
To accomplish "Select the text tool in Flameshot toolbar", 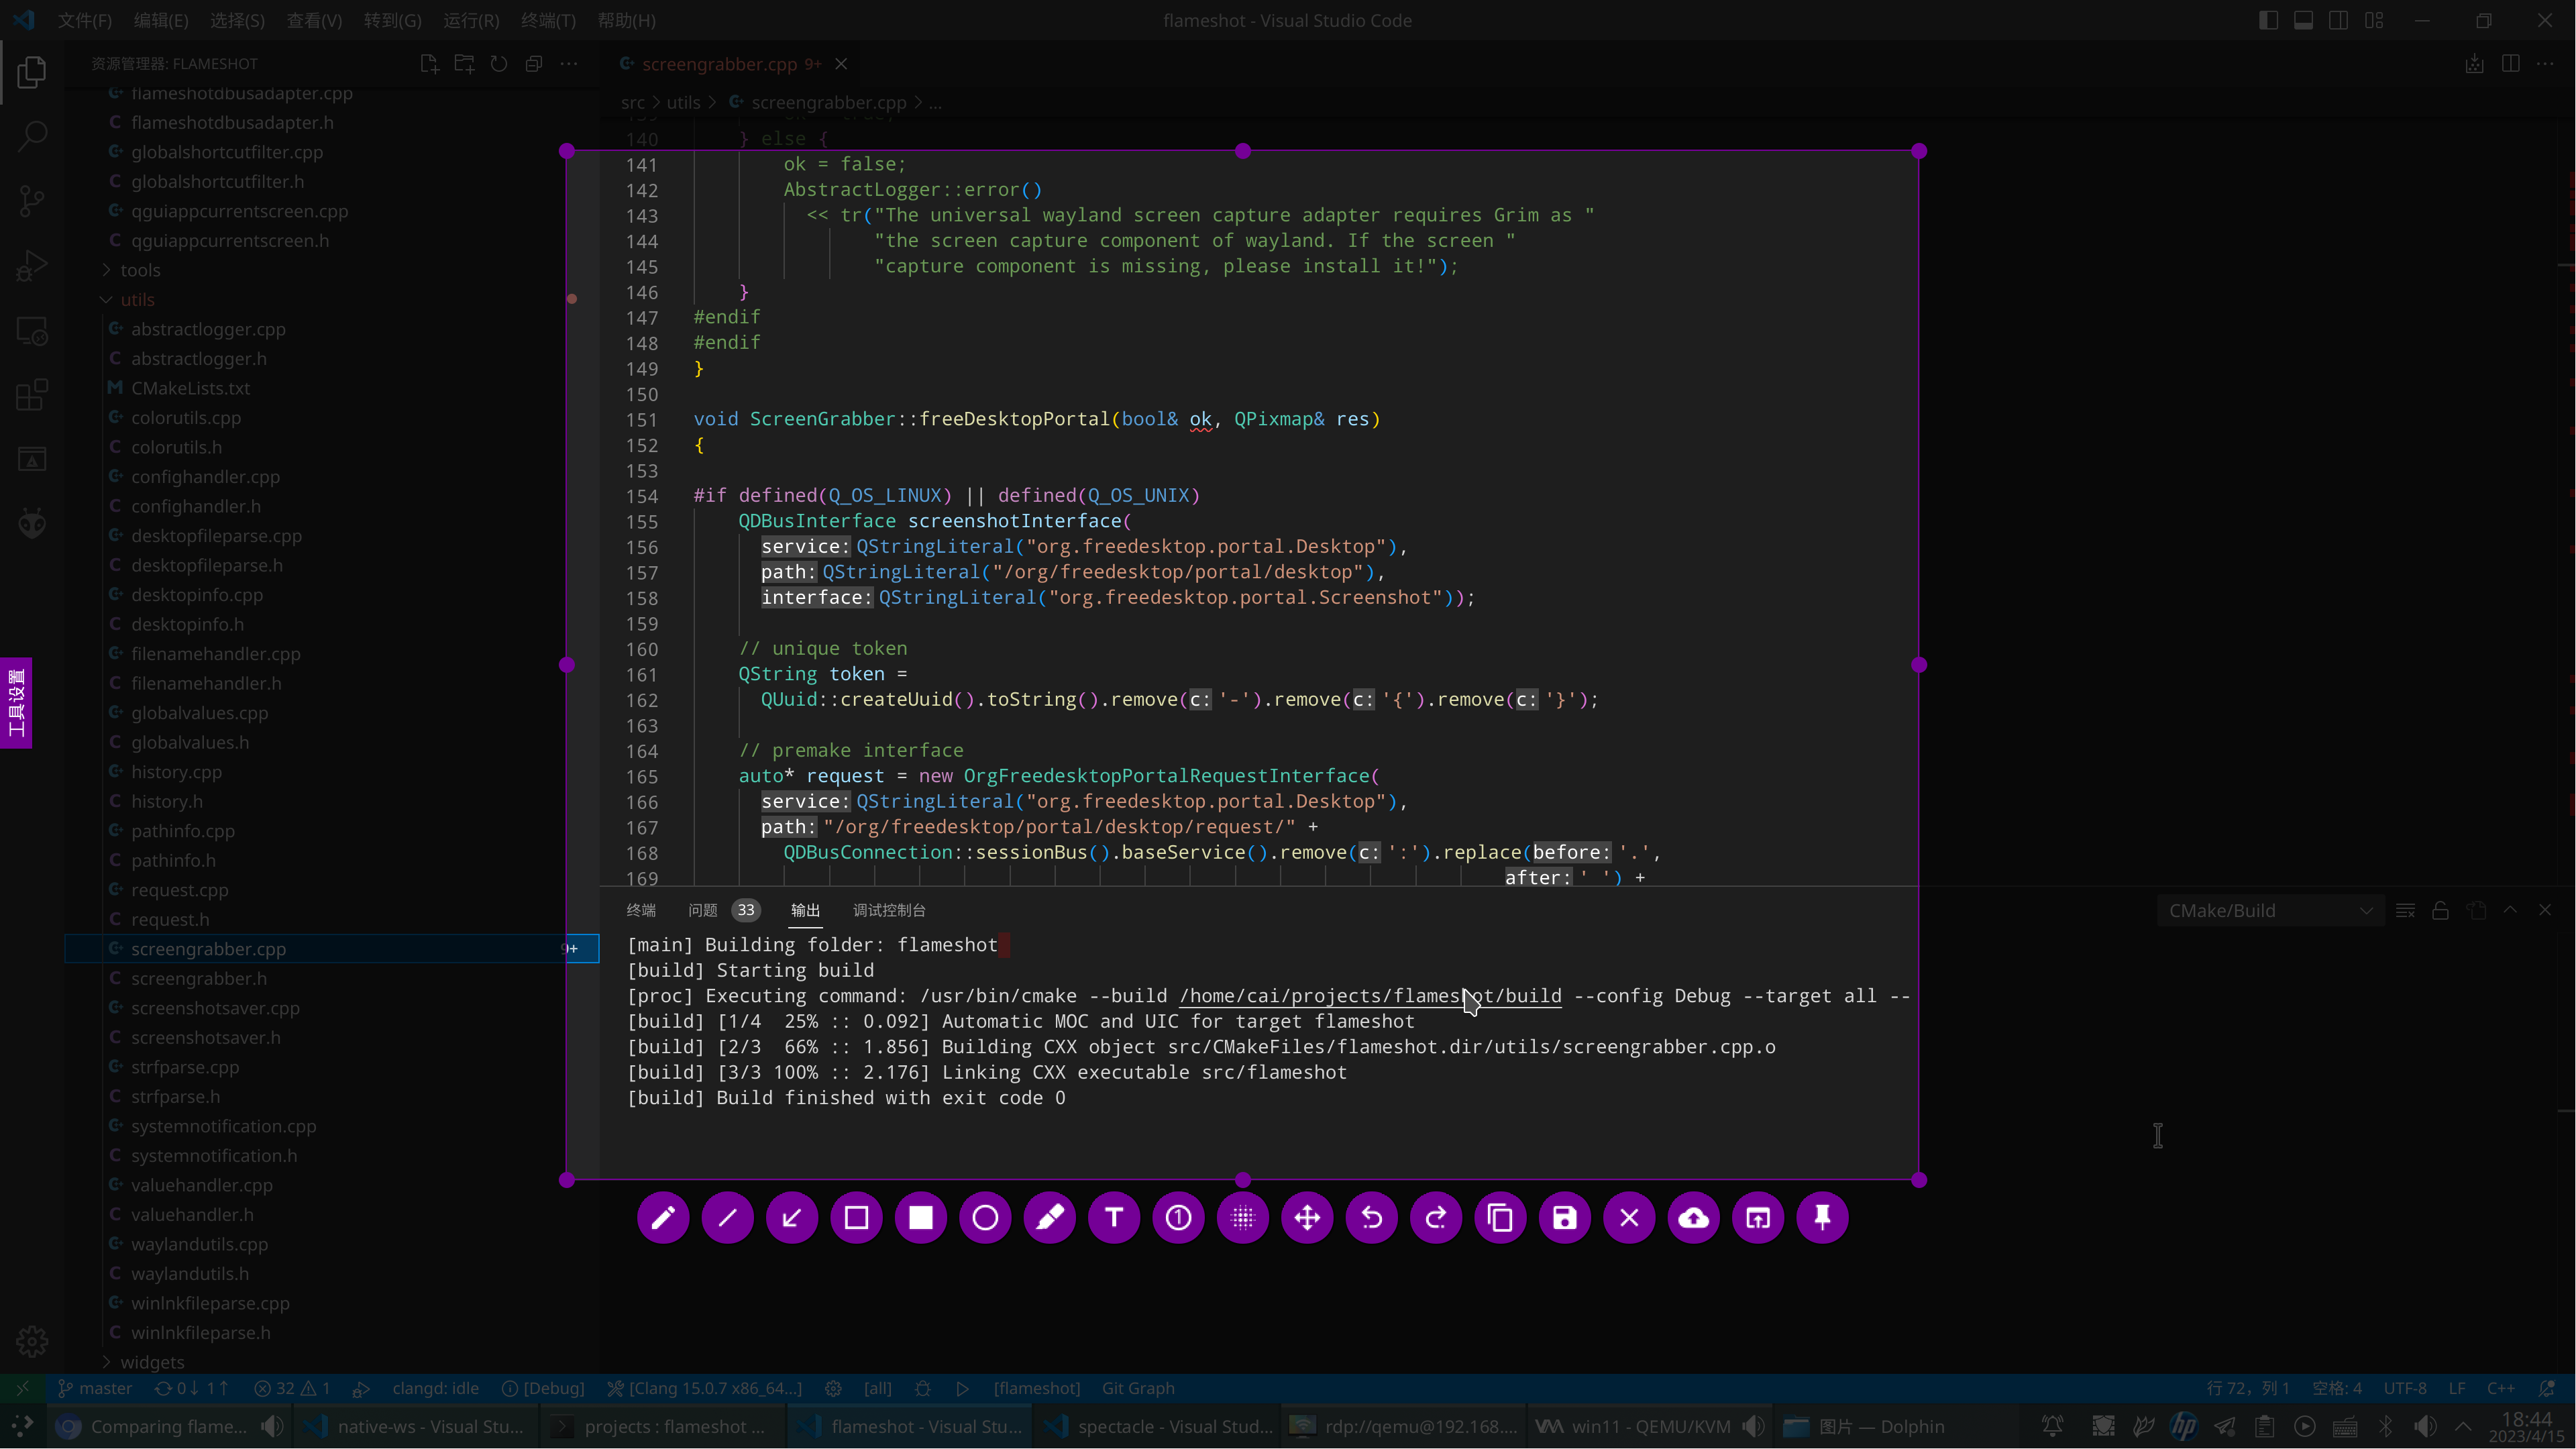I will click(1113, 1218).
